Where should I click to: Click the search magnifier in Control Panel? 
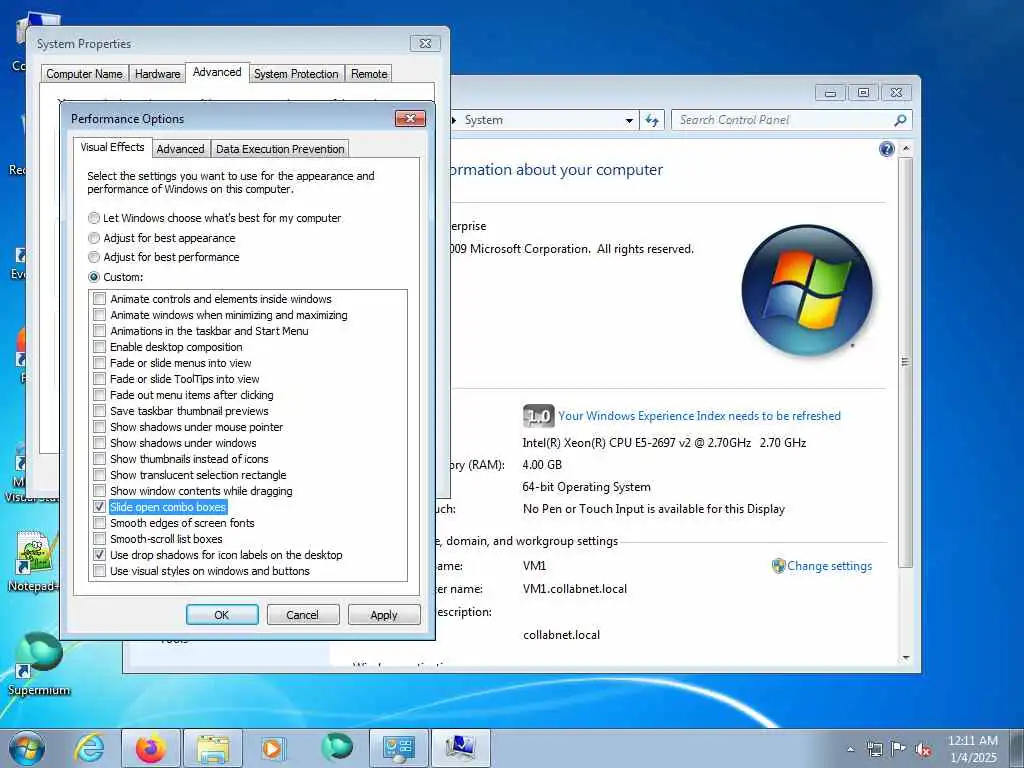[900, 120]
